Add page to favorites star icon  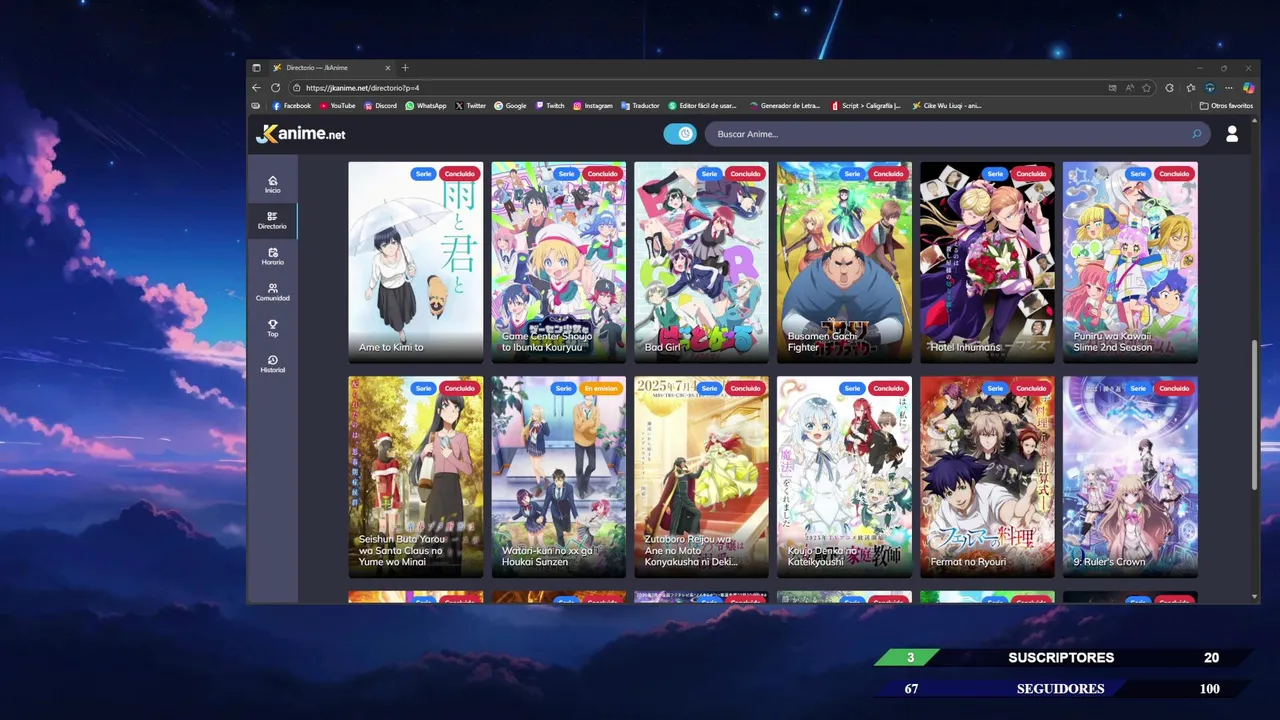coord(1147,88)
